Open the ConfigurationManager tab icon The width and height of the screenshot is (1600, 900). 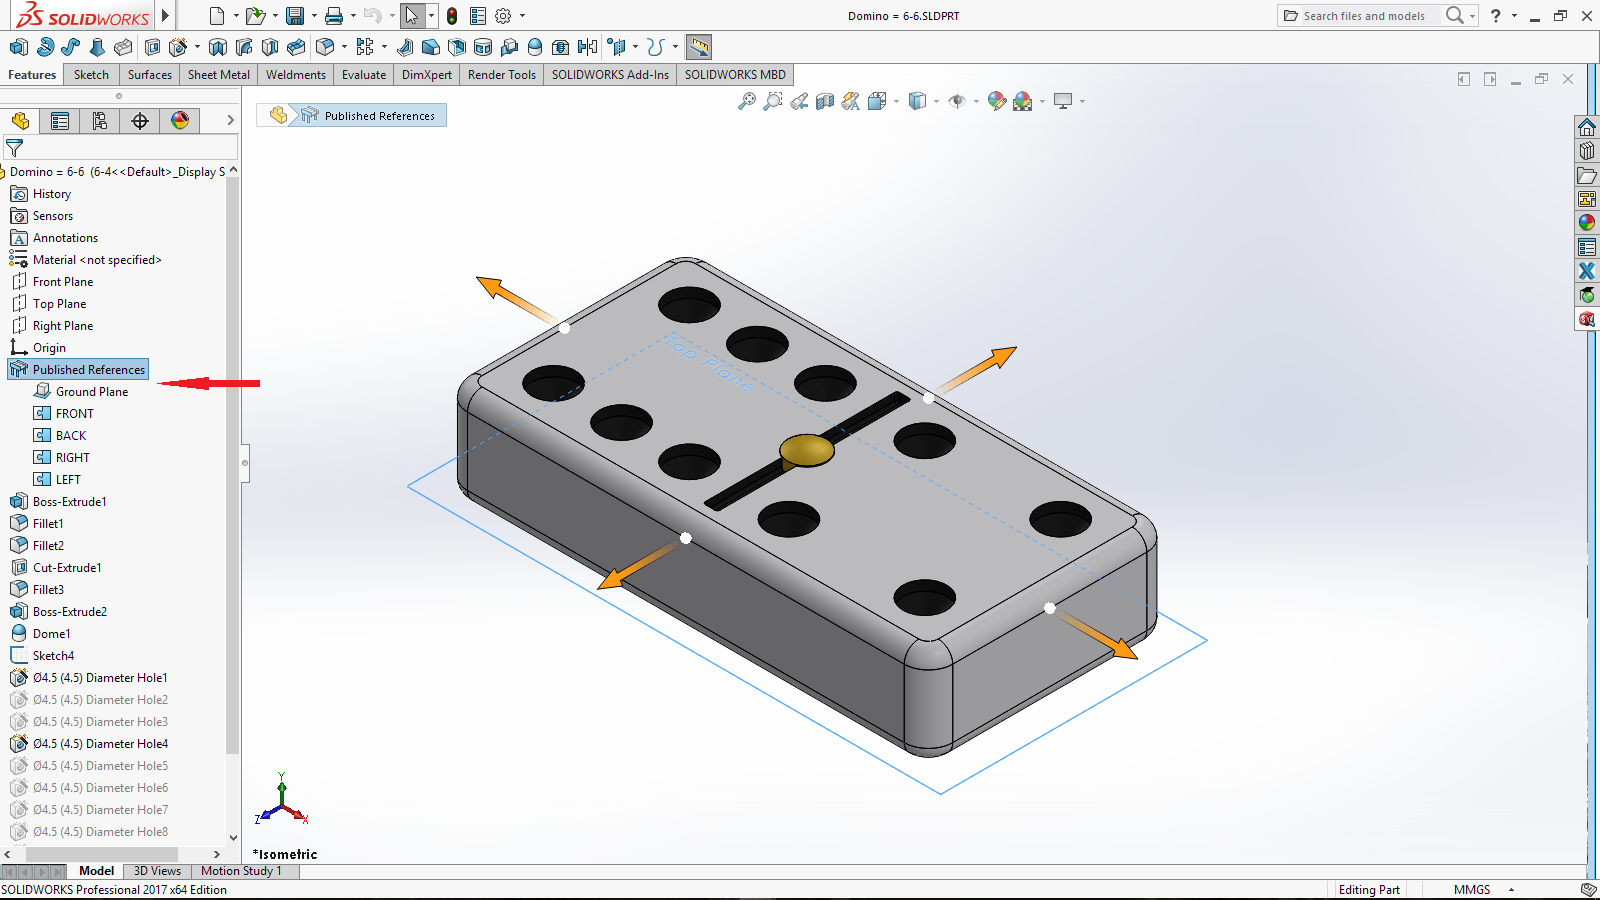100,121
